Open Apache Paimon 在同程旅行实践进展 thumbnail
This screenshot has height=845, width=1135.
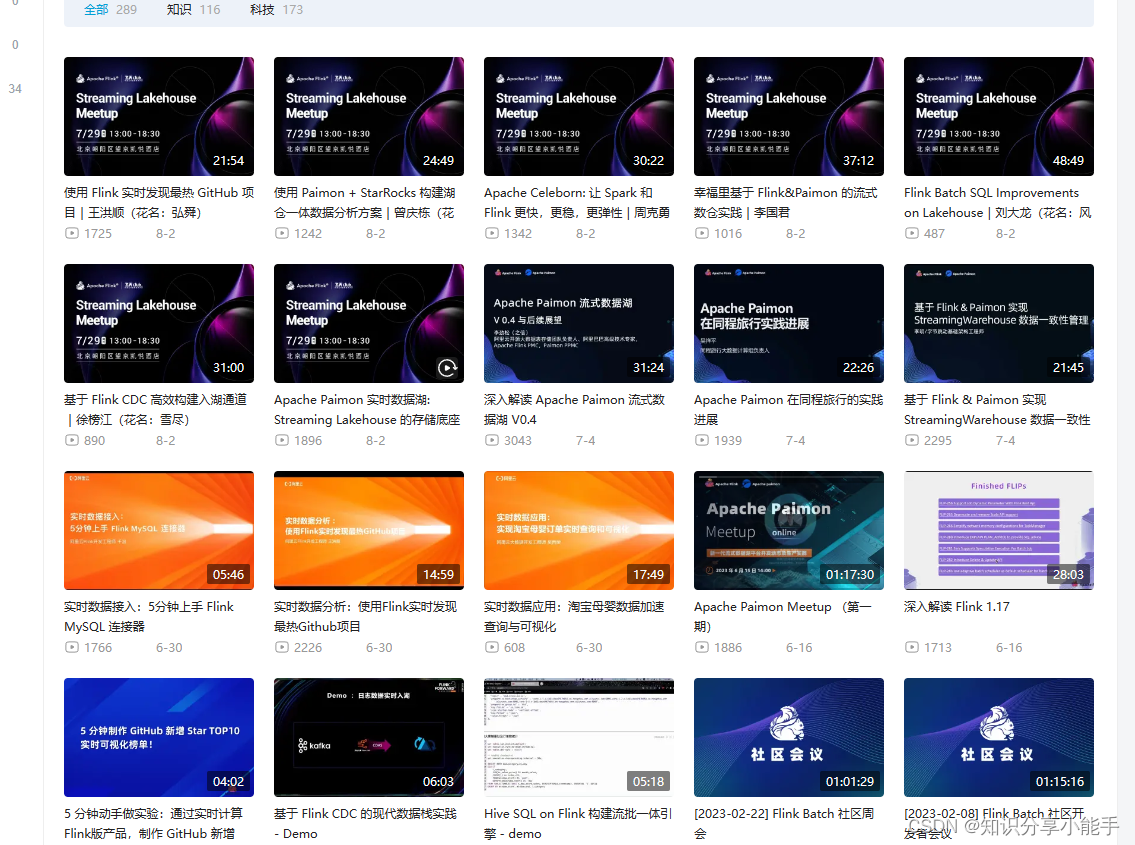(x=788, y=324)
